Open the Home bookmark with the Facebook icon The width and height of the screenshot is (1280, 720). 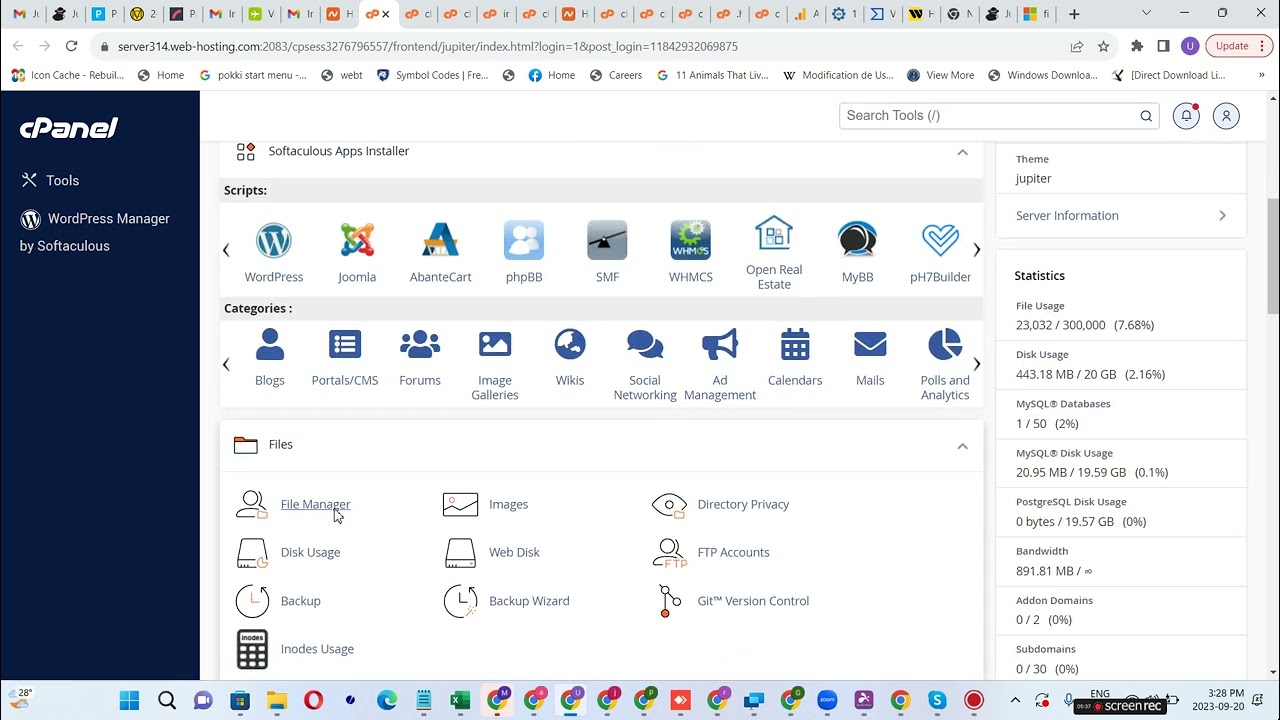[551, 75]
